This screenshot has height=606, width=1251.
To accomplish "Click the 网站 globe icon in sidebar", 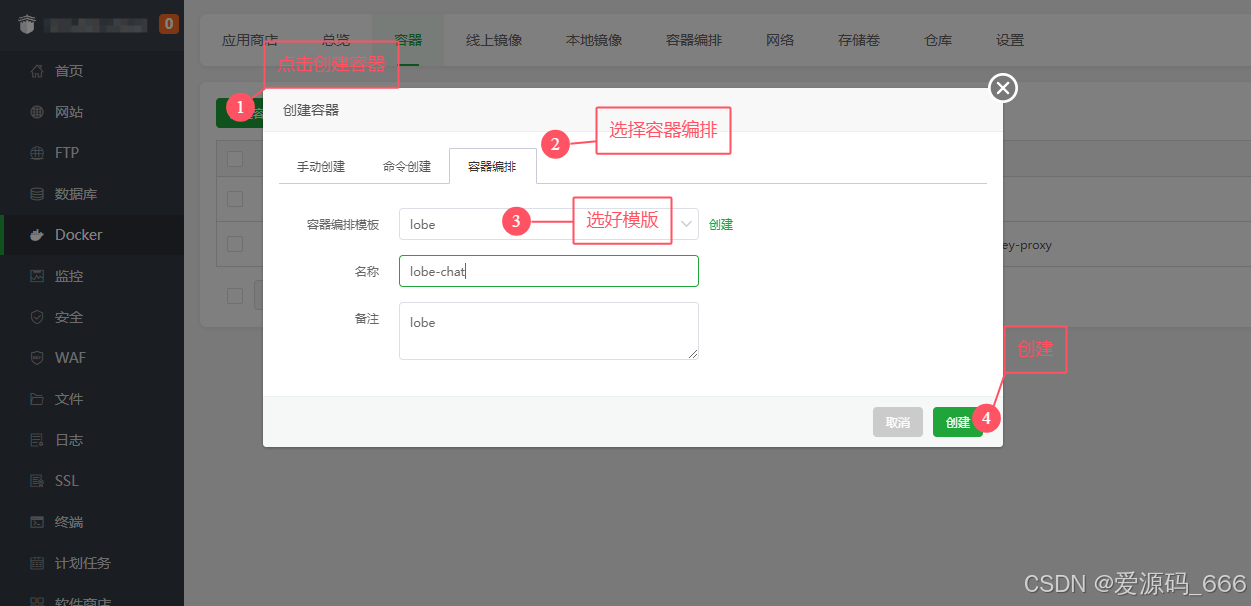I will [x=37, y=112].
